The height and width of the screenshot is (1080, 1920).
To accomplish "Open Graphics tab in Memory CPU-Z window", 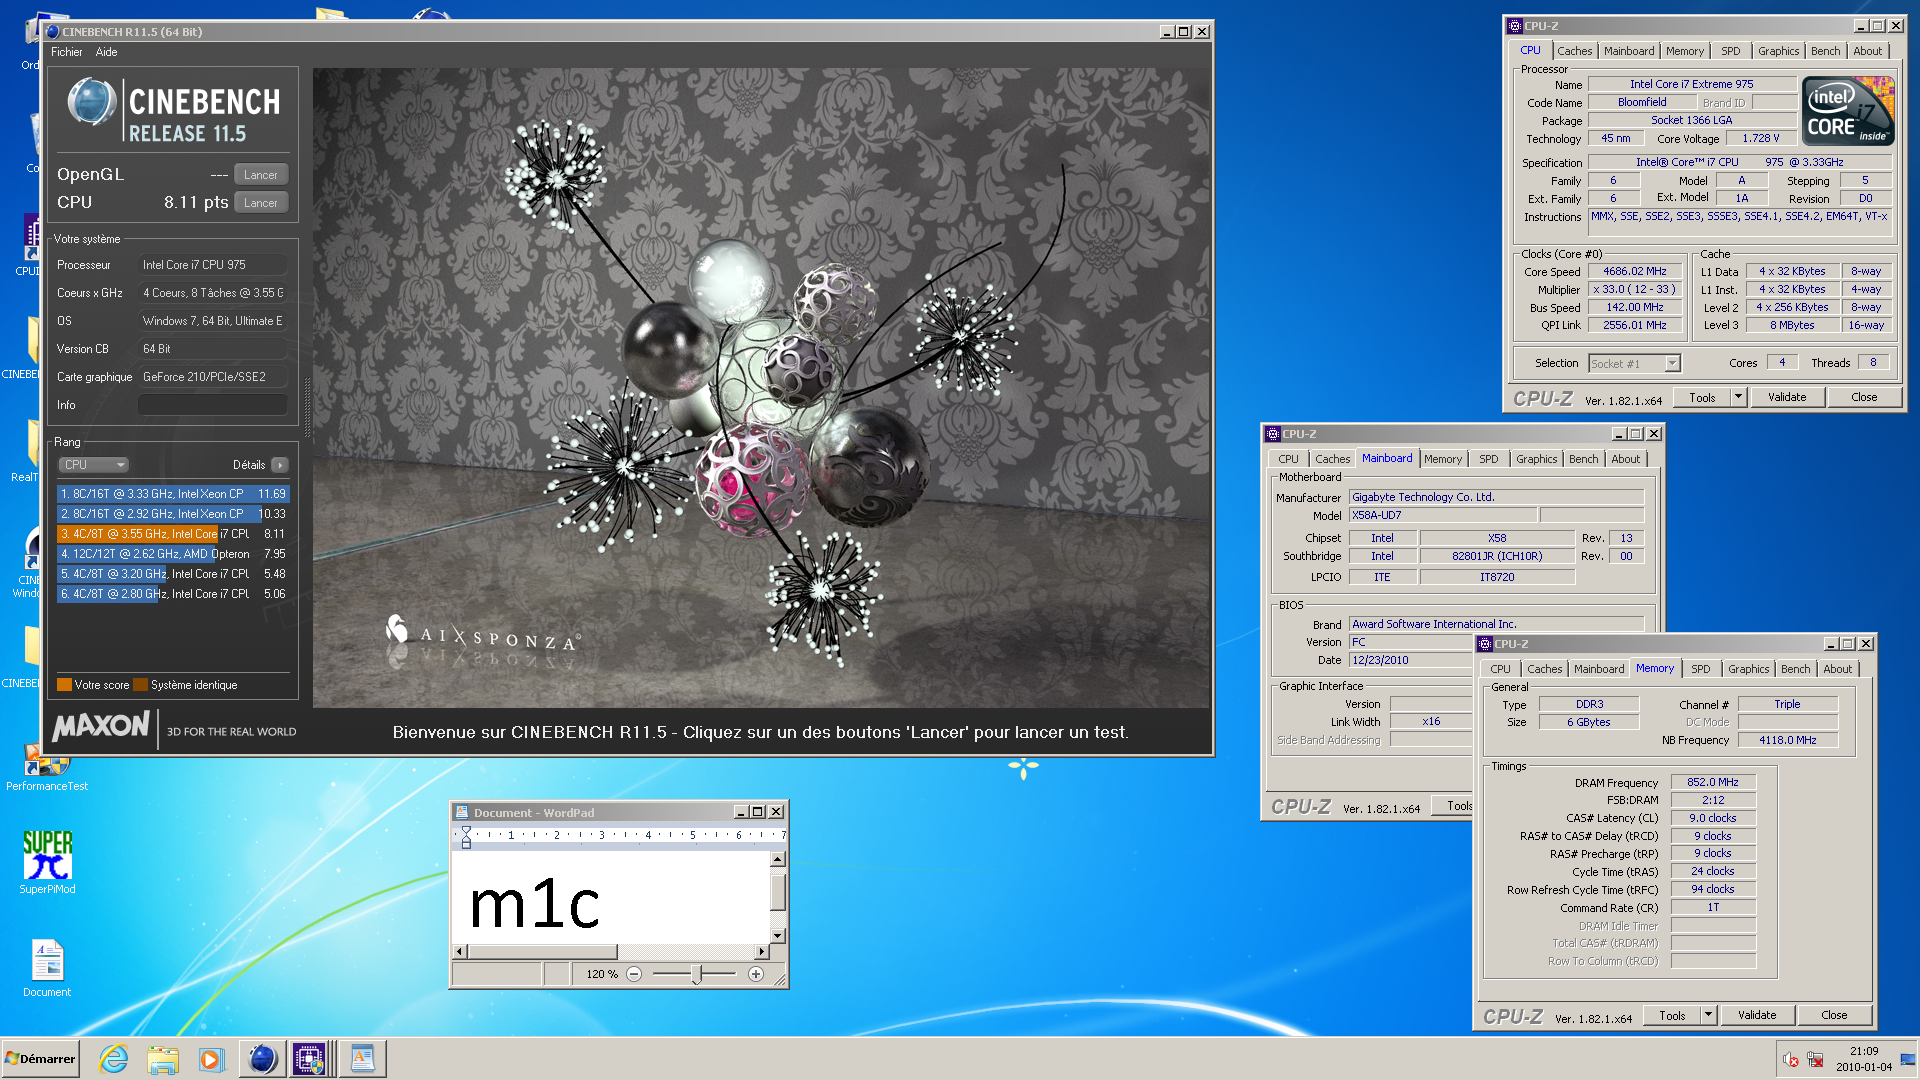I will (x=1748, y=669).
